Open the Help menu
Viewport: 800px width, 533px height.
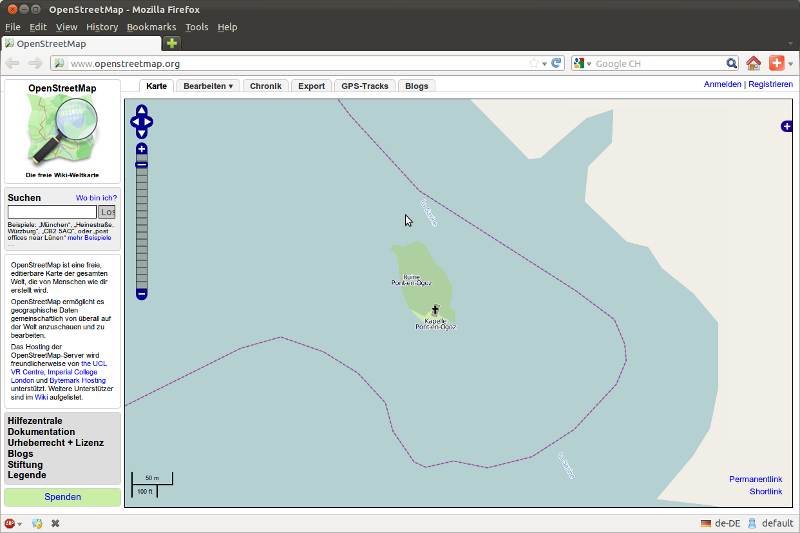click(x=227, y=27)
